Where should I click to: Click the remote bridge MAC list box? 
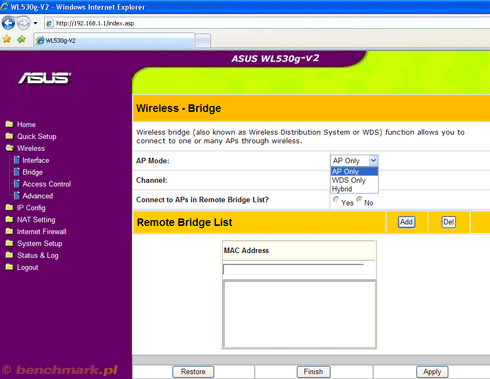299,314
